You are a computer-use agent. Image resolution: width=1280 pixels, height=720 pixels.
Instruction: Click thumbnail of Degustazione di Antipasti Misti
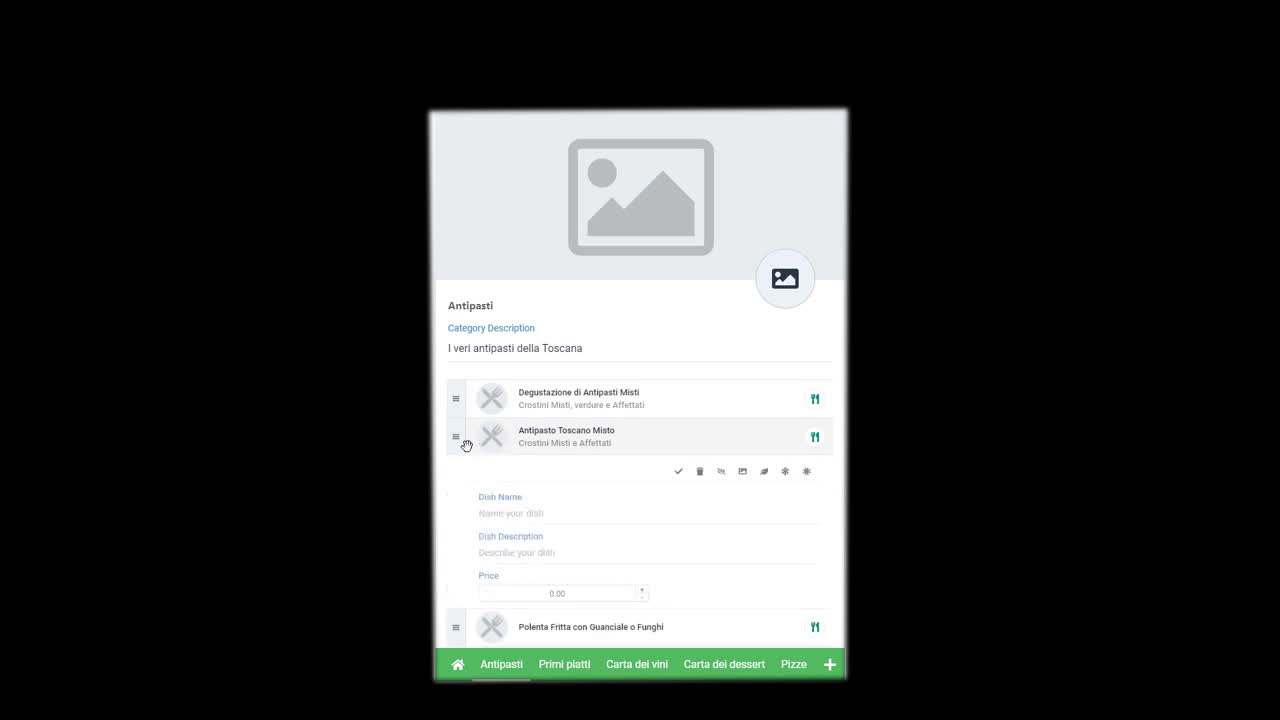492,399
